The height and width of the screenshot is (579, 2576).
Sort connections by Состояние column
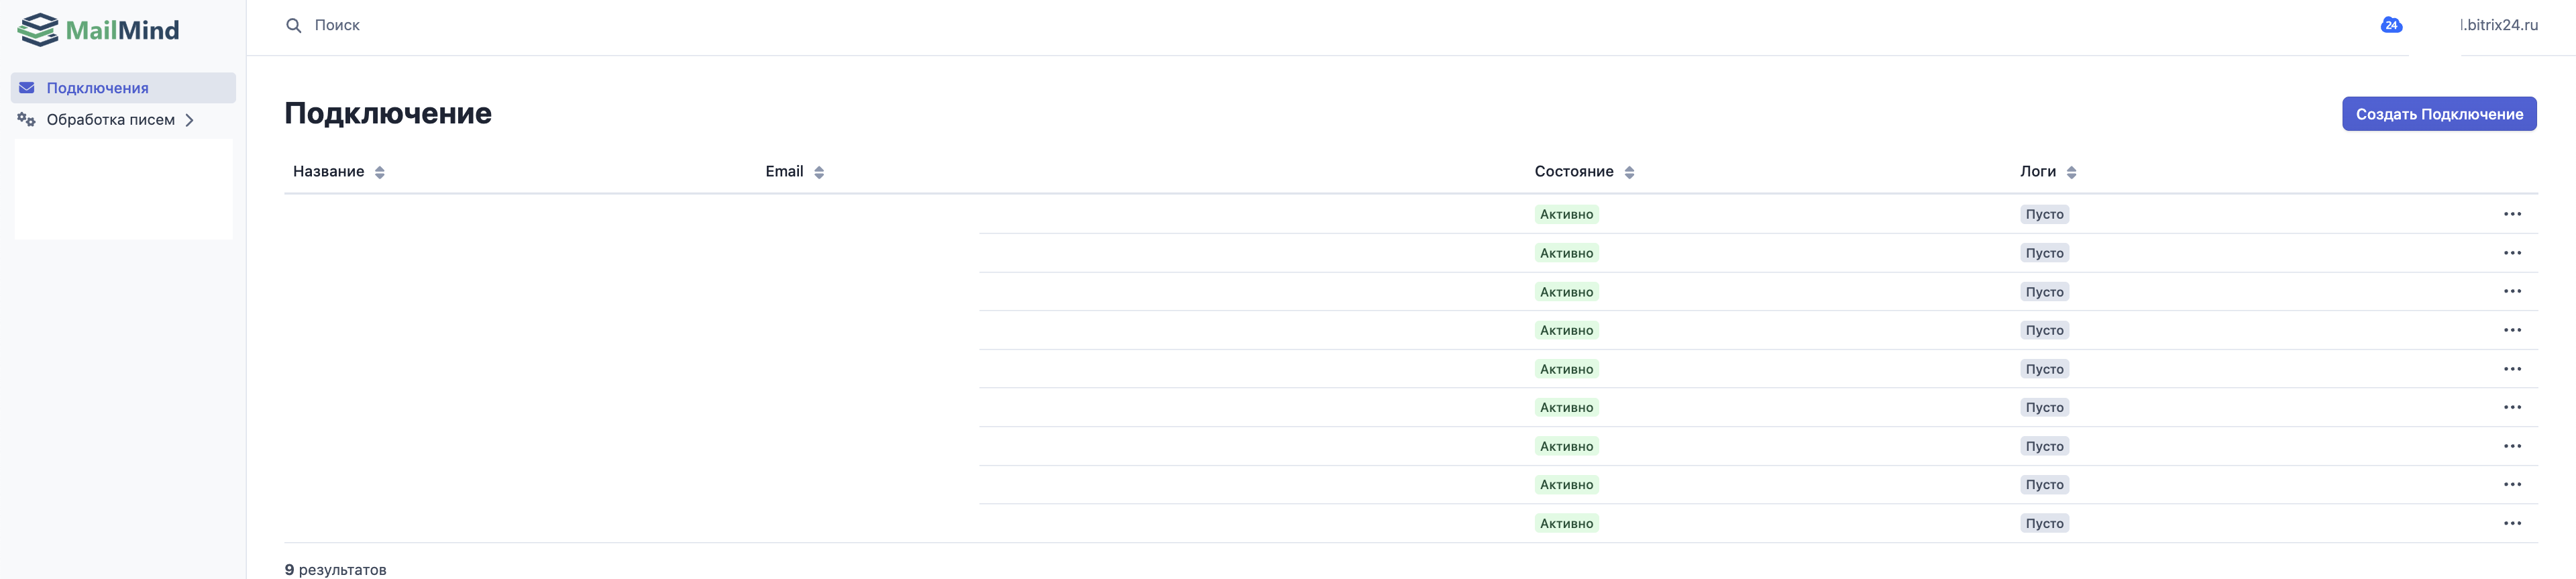pos(1628,172)
